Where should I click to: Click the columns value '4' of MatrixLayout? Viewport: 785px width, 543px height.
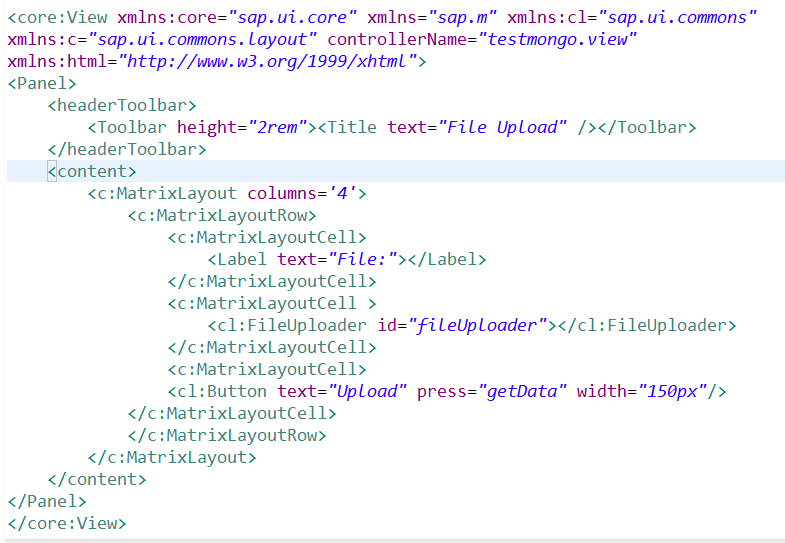point(342,193)
